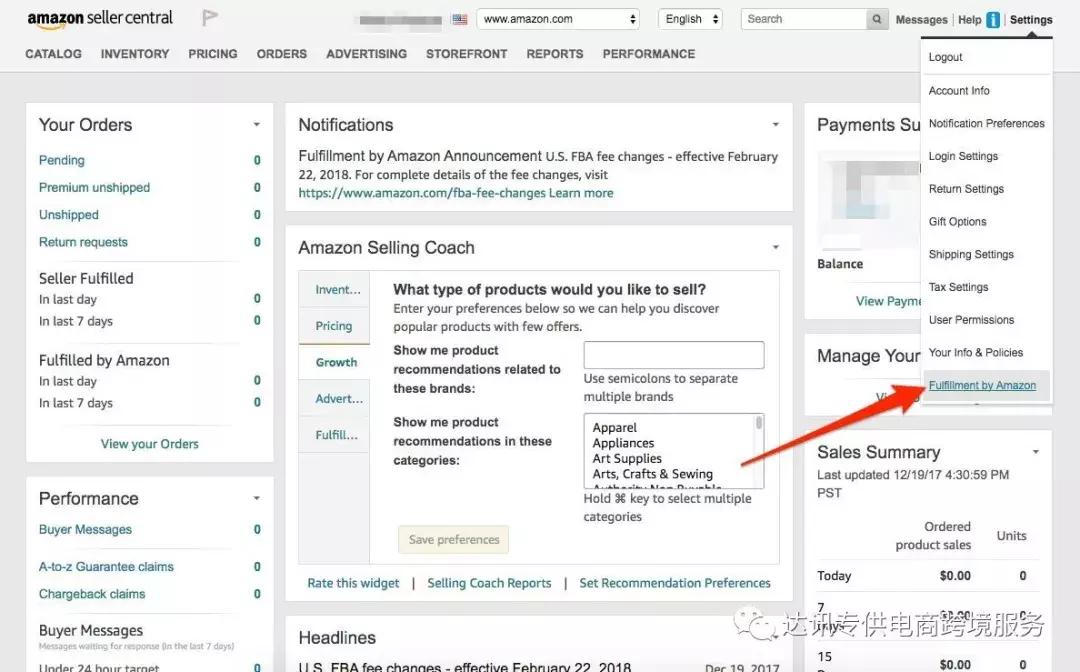
Task: Click the Amazon Seller Central logo
Action: pos(100,19)
